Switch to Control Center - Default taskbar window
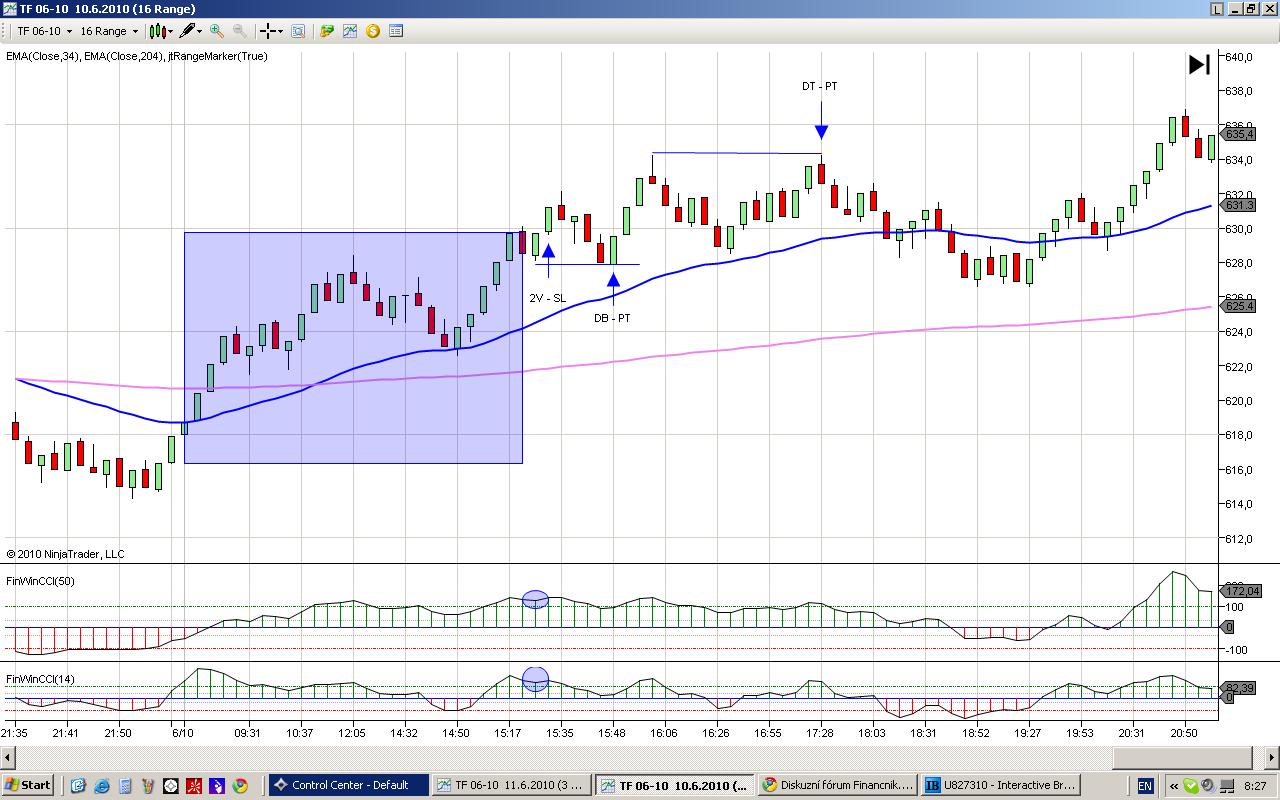The width and height of the screenshot is (1280, 800). (x=347, y=785)
